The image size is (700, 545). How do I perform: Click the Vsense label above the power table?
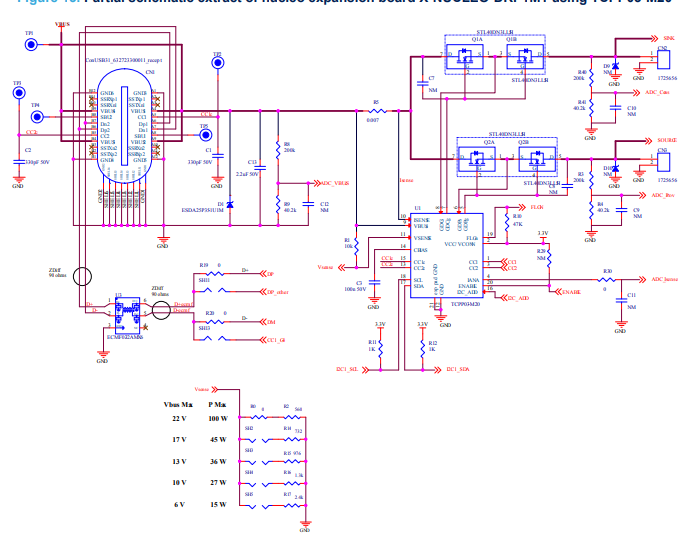pyautogui.click(x=201, y=390)
